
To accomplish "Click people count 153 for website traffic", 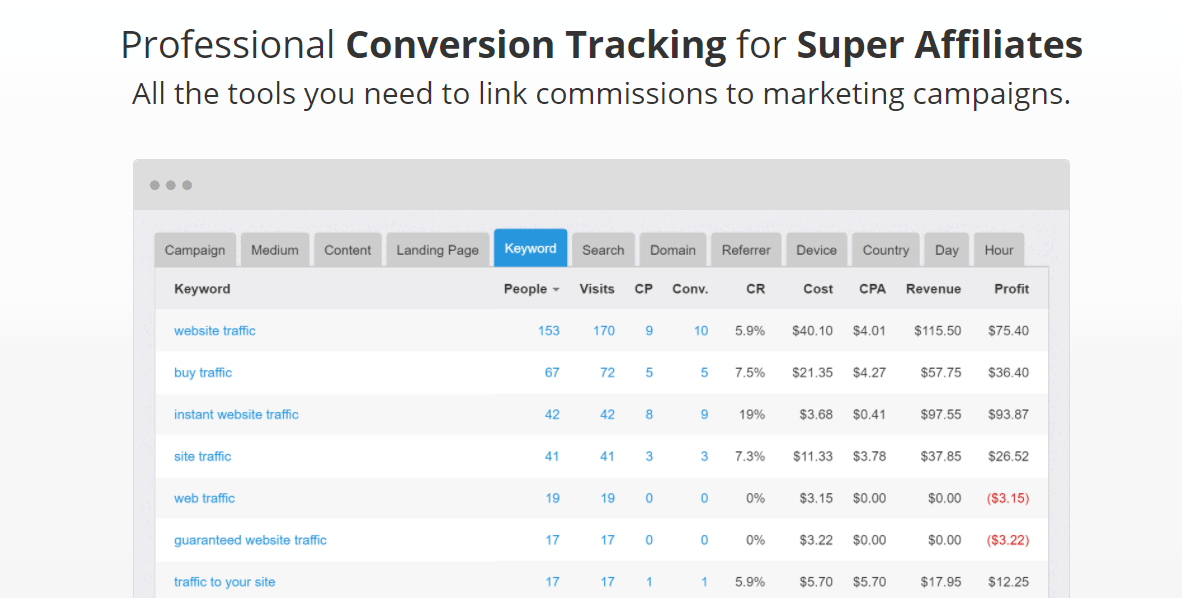I will click(548, 331).
